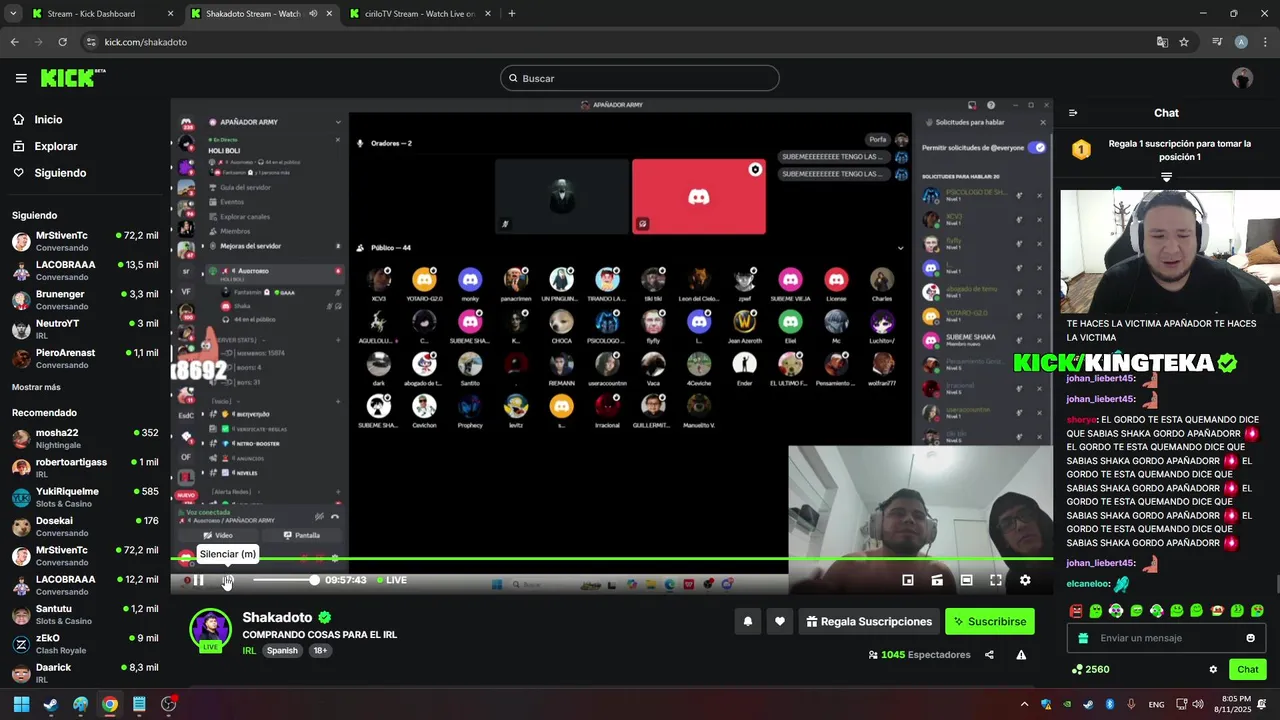Open MrStivenTc in Siguiendo list

(85, 241)
